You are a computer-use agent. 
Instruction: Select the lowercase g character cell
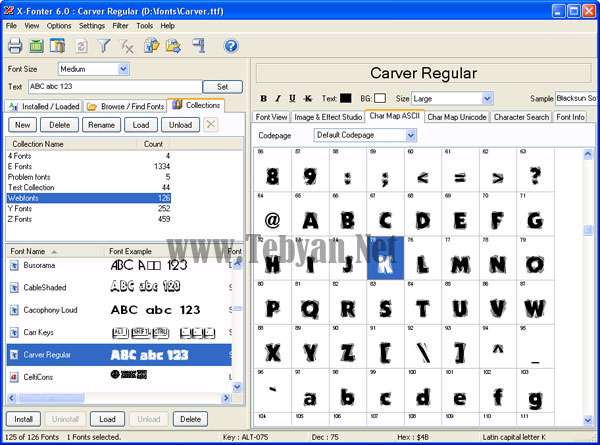[x=535, y=391]
